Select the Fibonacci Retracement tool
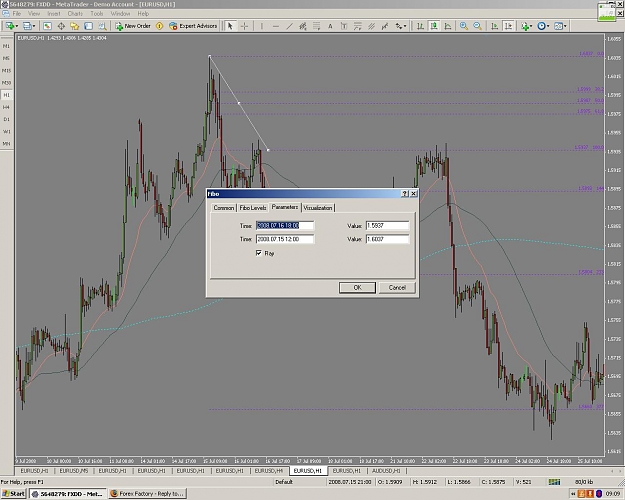Image resolution: width=625 pixels, height=500 pixels. pyautogui.click(x=316, y=26)
